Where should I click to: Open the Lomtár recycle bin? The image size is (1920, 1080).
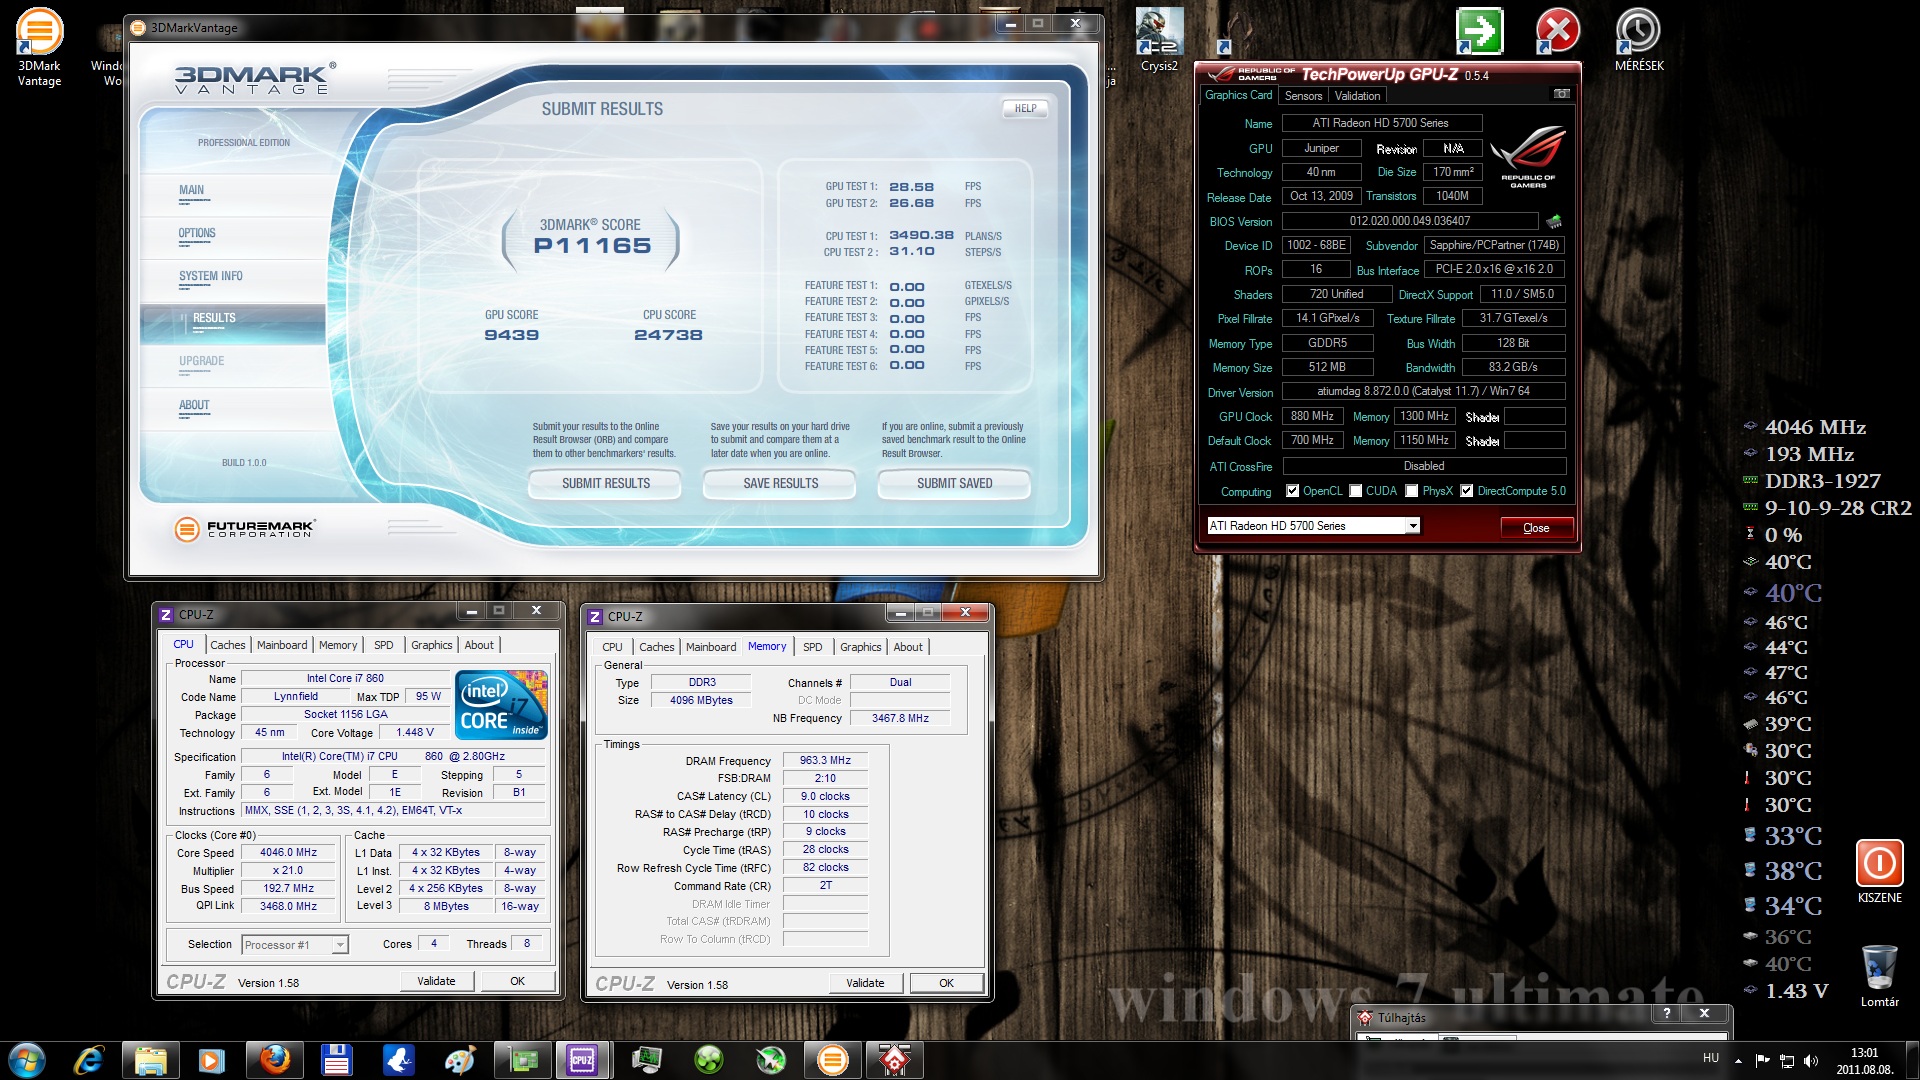(x=1879, y=968)
